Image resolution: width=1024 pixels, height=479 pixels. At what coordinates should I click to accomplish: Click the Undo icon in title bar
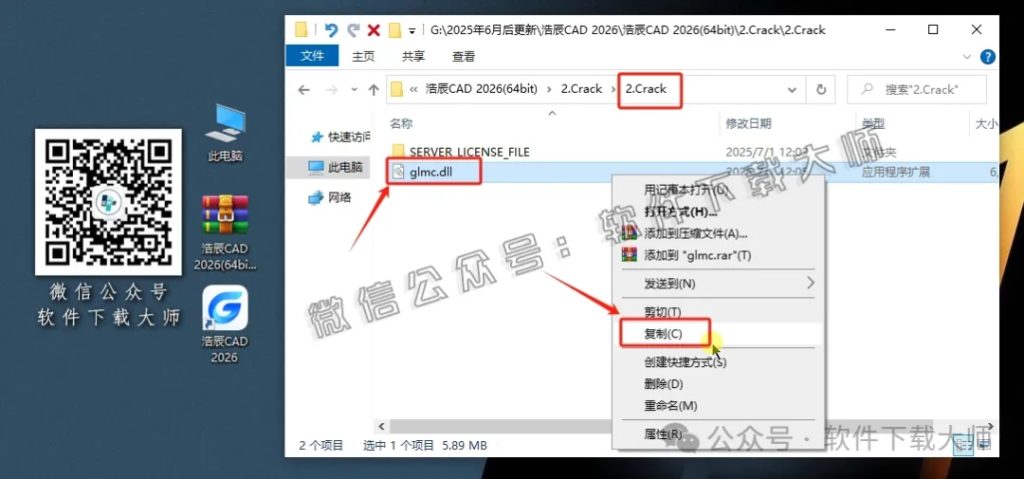coord(331,30)
